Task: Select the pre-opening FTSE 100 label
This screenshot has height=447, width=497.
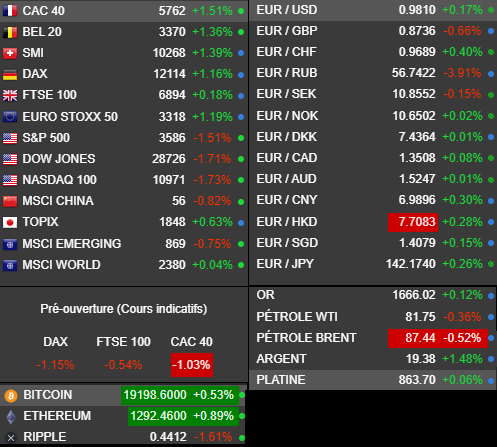Action: click(x=123, y=342)
